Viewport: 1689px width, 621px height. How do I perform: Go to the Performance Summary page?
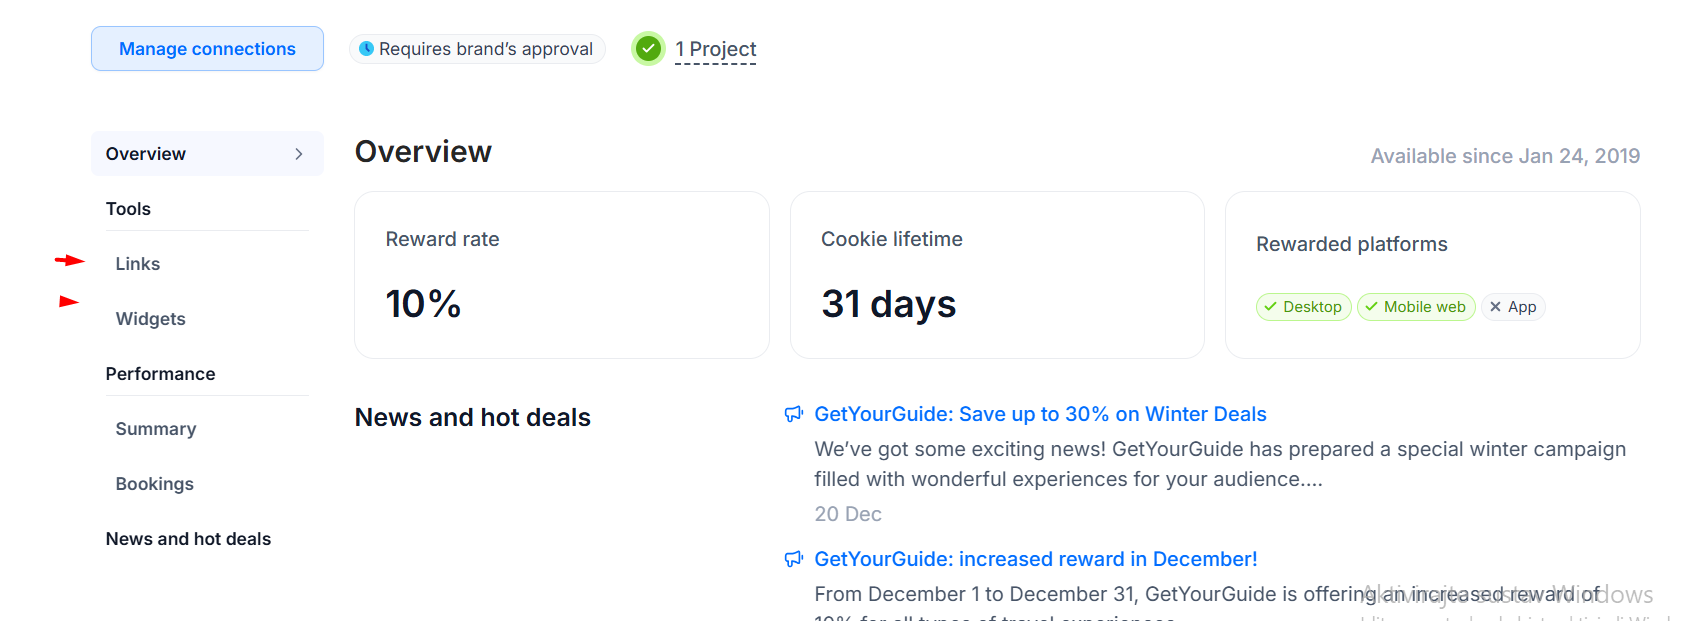click(156, 429)
